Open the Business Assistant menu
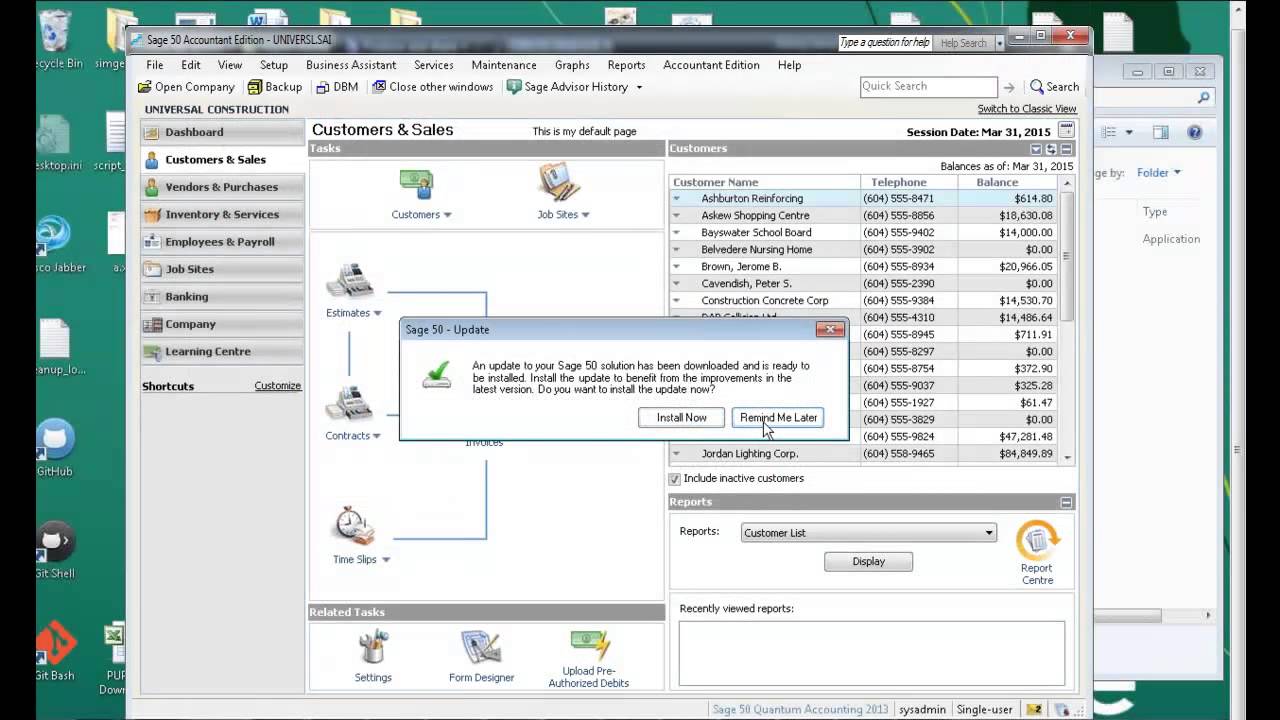The image size is (1280, 720). coord(351,65)
